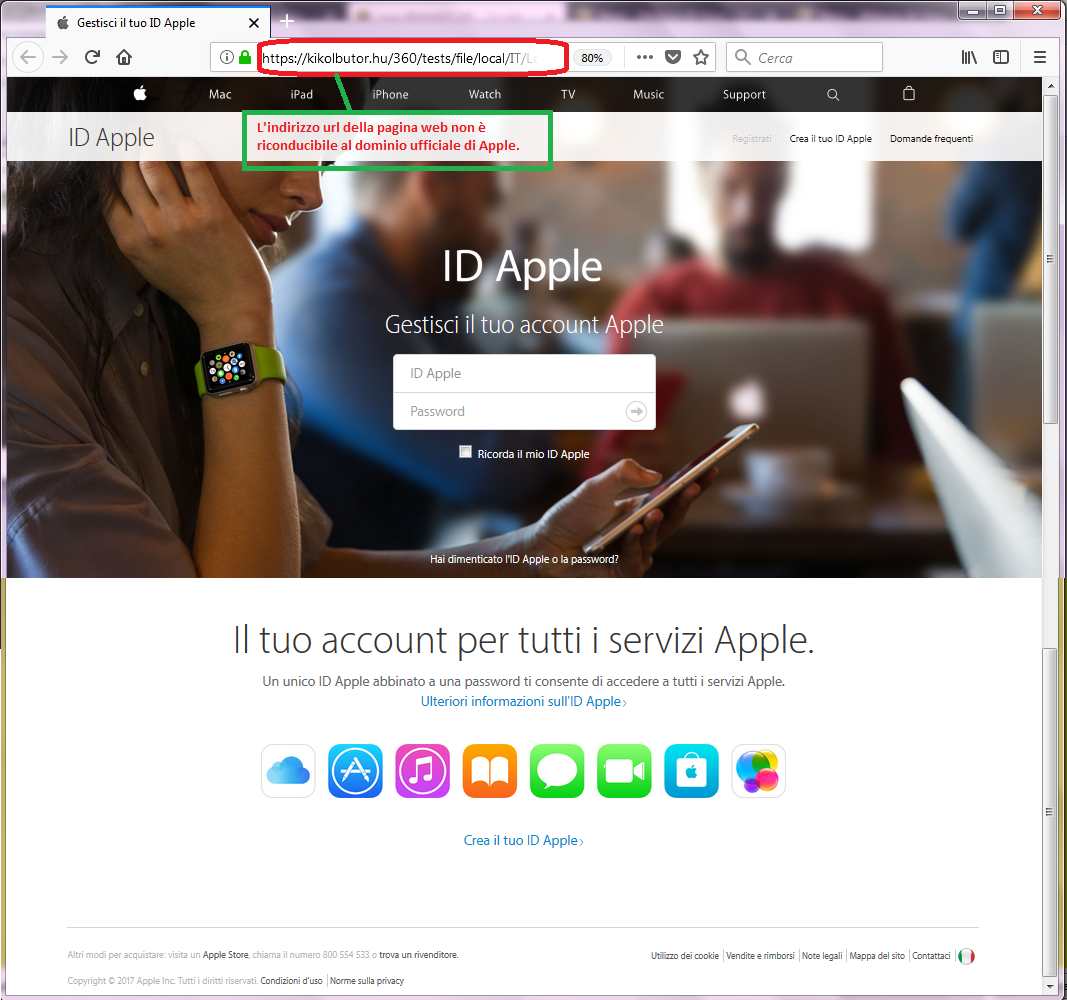Open 'Condizioni d'uso' footer link
This screenshot has height=1000, width=1067.
click(291, 980)
